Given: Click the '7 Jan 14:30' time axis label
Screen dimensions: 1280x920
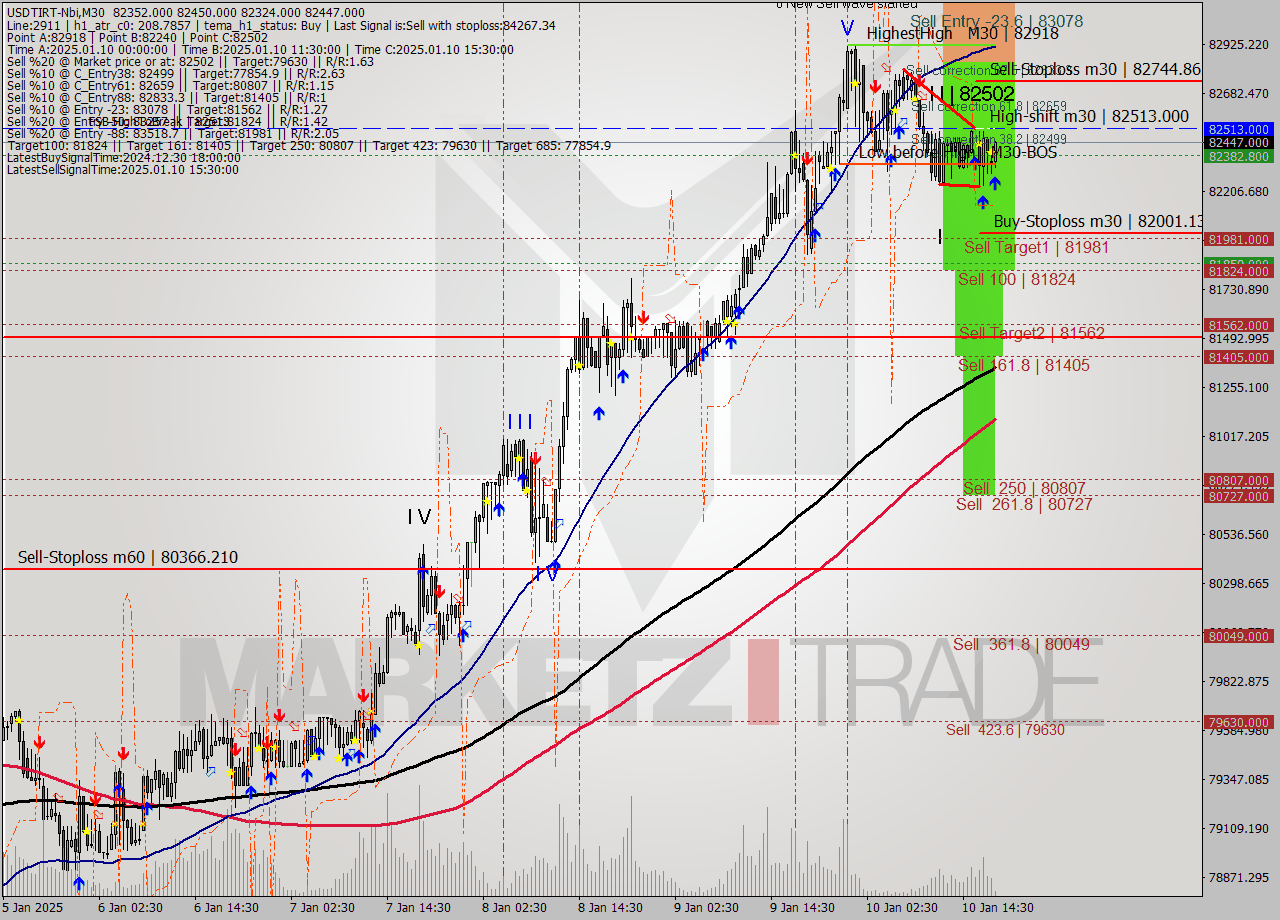Looking at the screenshot, I should pyautogui.click(x=417, y=908).
